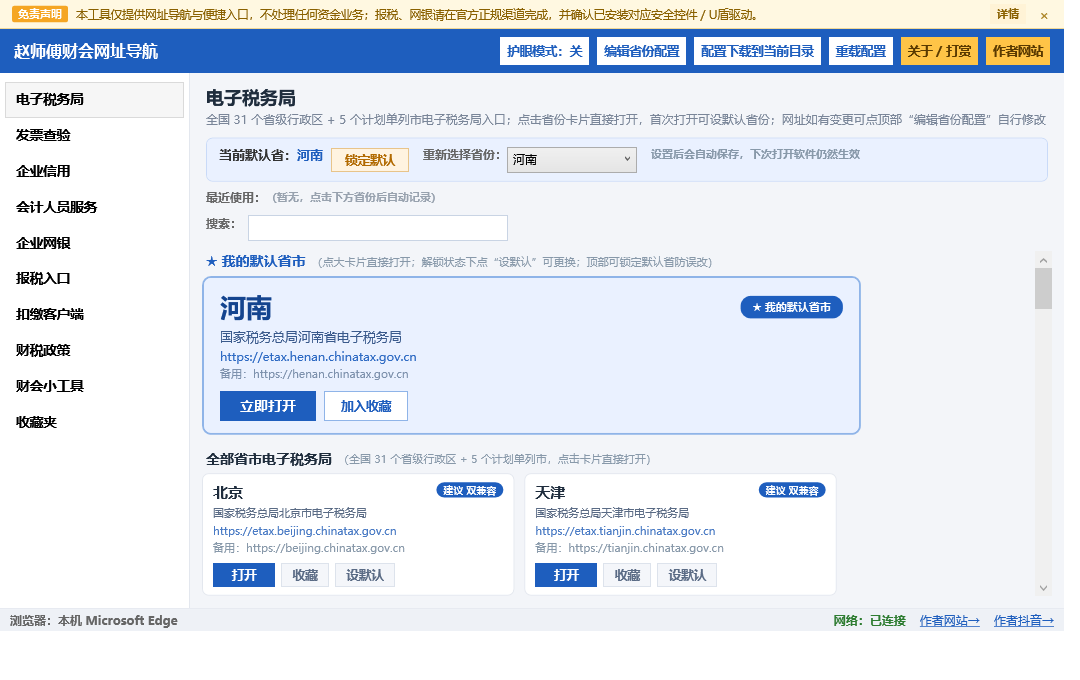
Task: Click 设默认 on the 天津 card
Action: (x=687, y=575)
